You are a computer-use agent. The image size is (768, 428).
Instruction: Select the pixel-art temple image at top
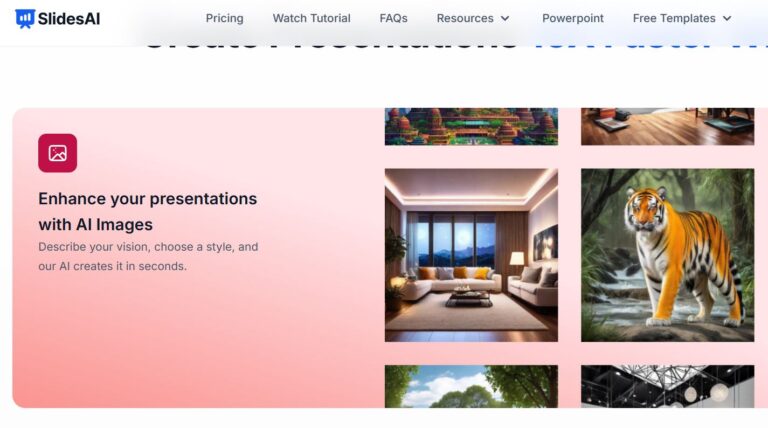tap(471, 127)
